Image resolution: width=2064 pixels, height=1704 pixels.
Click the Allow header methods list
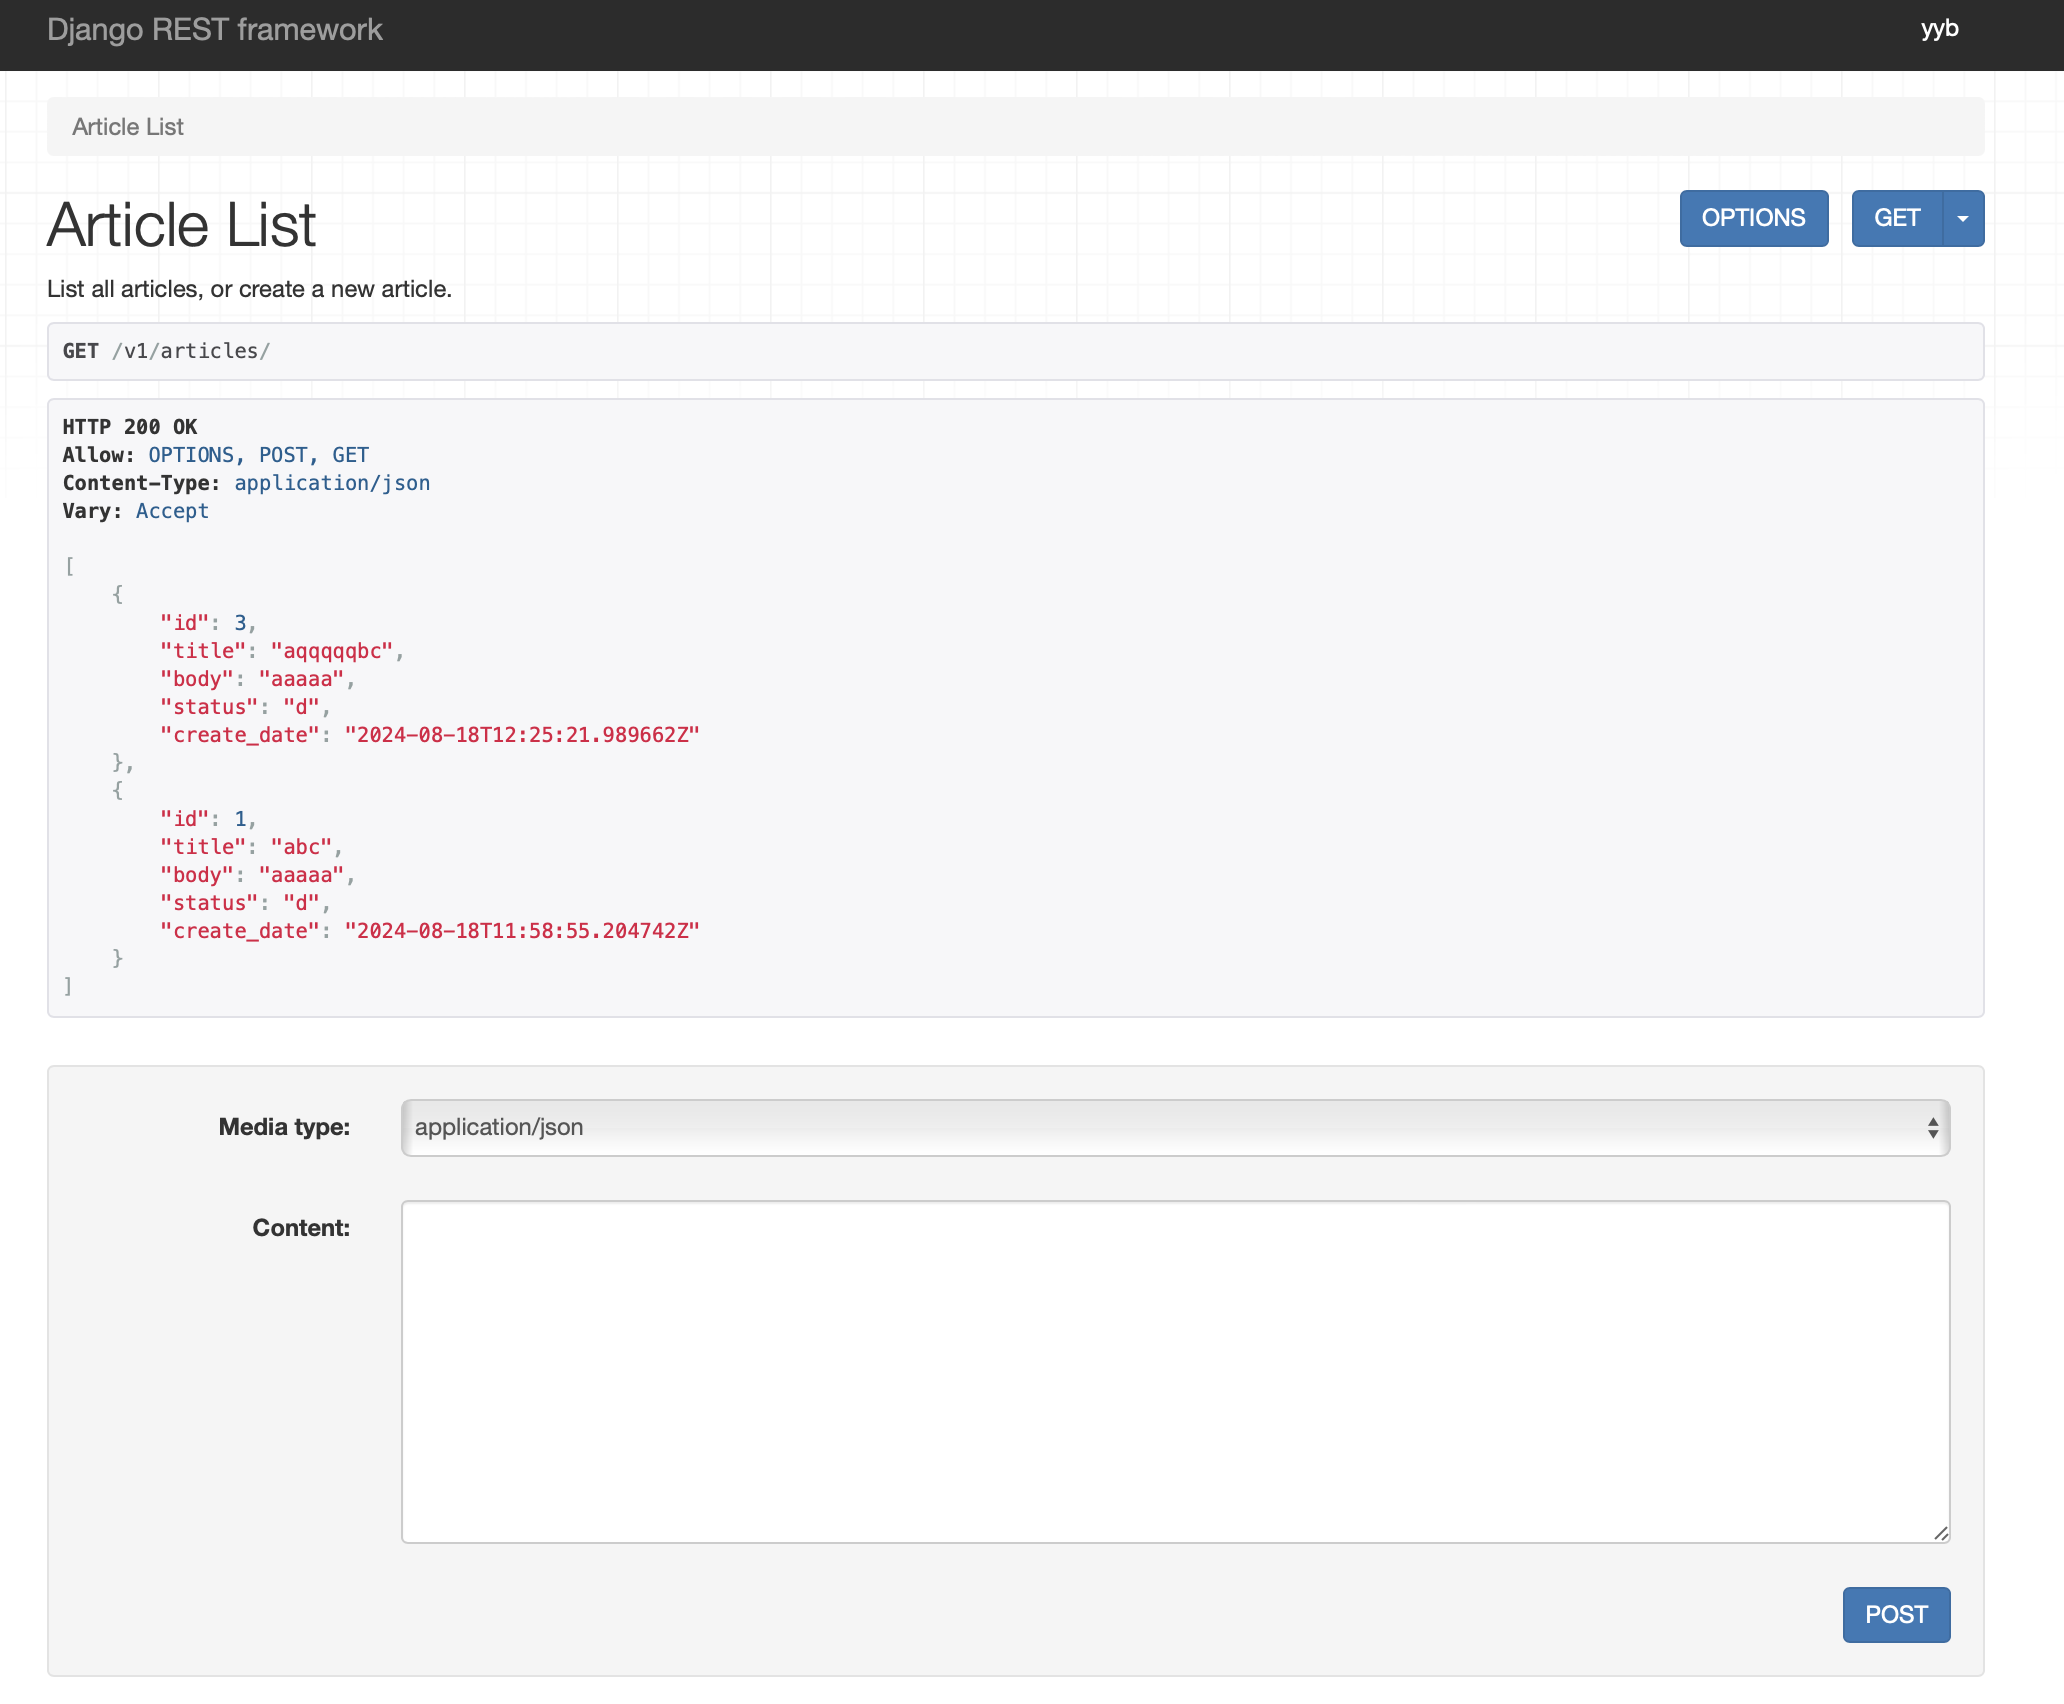click(258, 455)
